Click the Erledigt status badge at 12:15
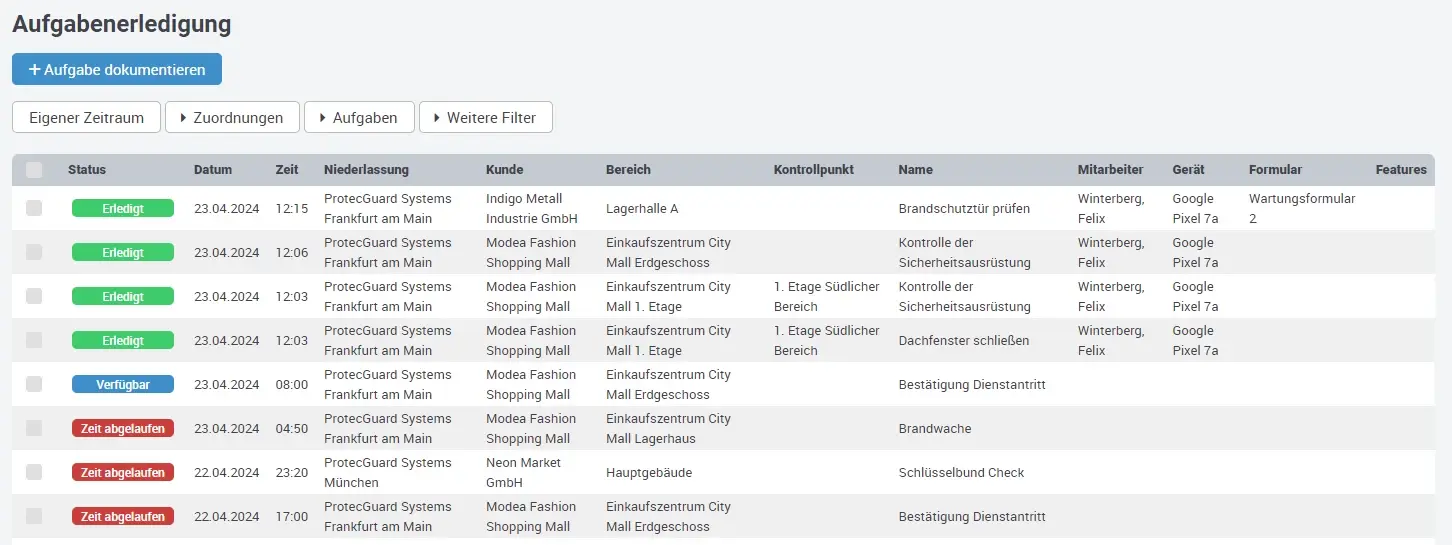The height and width of the screenshot is (545, 1452). pyautogui.click(x=123, y=208)
